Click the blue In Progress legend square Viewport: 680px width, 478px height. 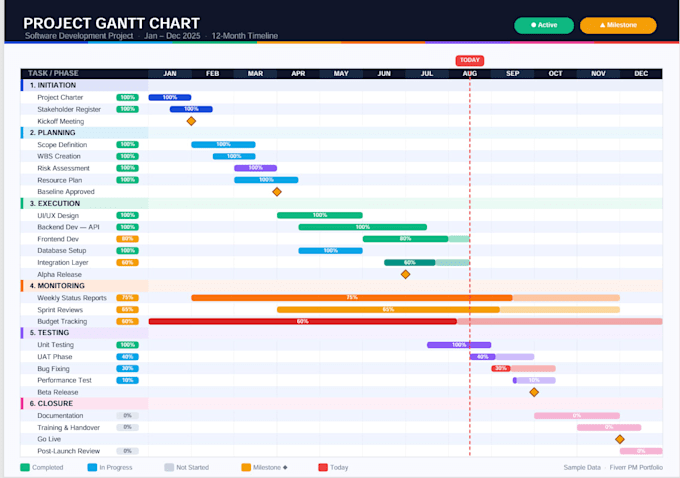(92, 467)
